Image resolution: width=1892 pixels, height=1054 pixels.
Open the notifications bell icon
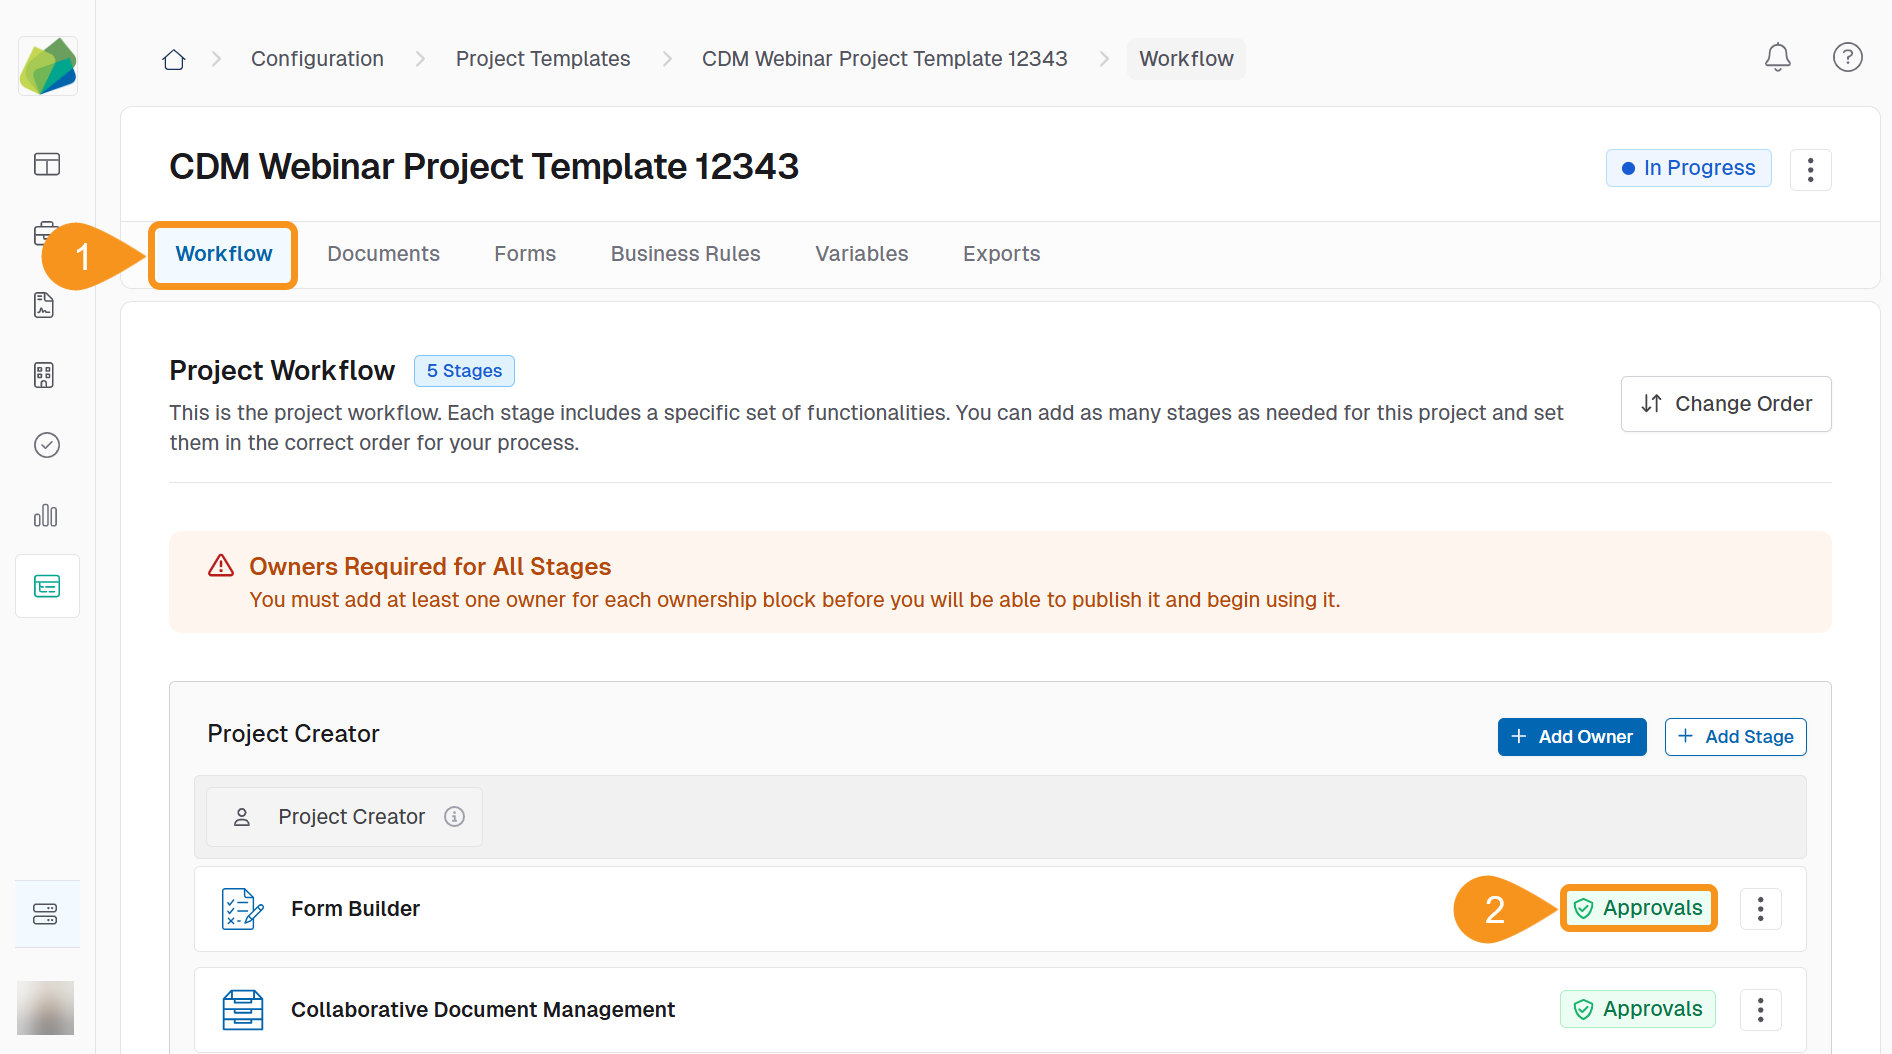click(1778, 58)
